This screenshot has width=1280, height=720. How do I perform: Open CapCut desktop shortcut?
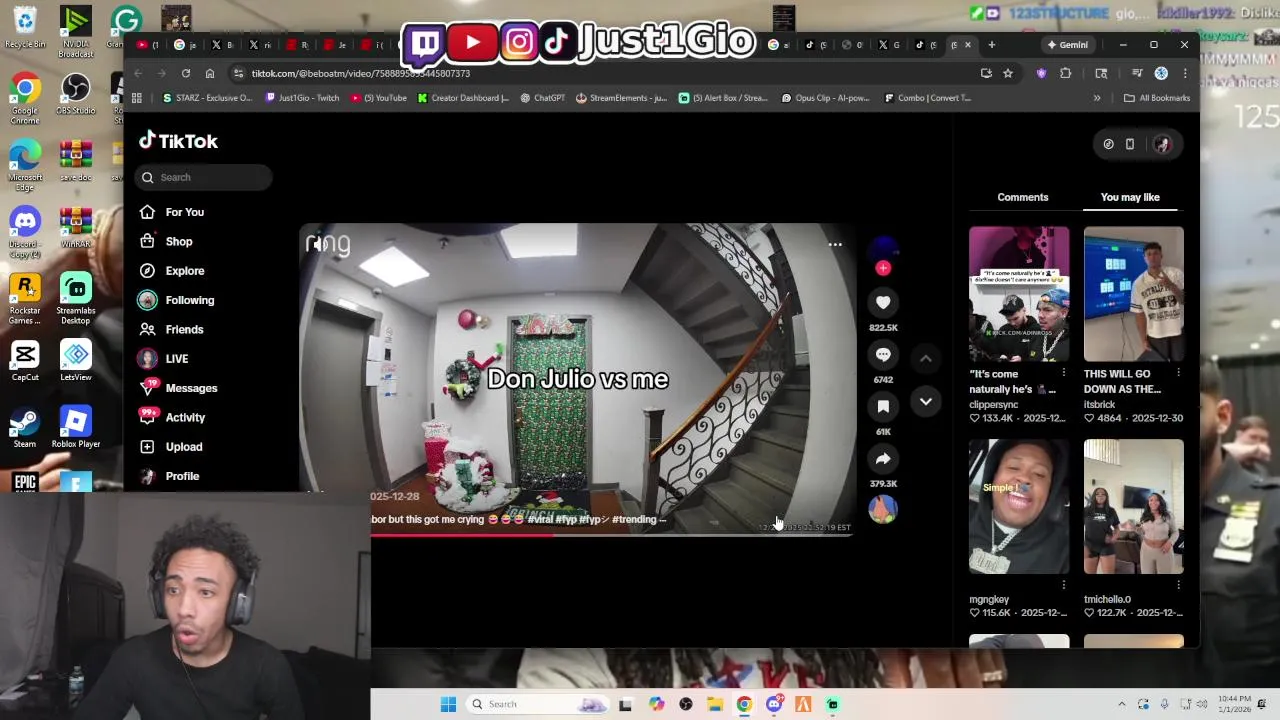[25, 361]
